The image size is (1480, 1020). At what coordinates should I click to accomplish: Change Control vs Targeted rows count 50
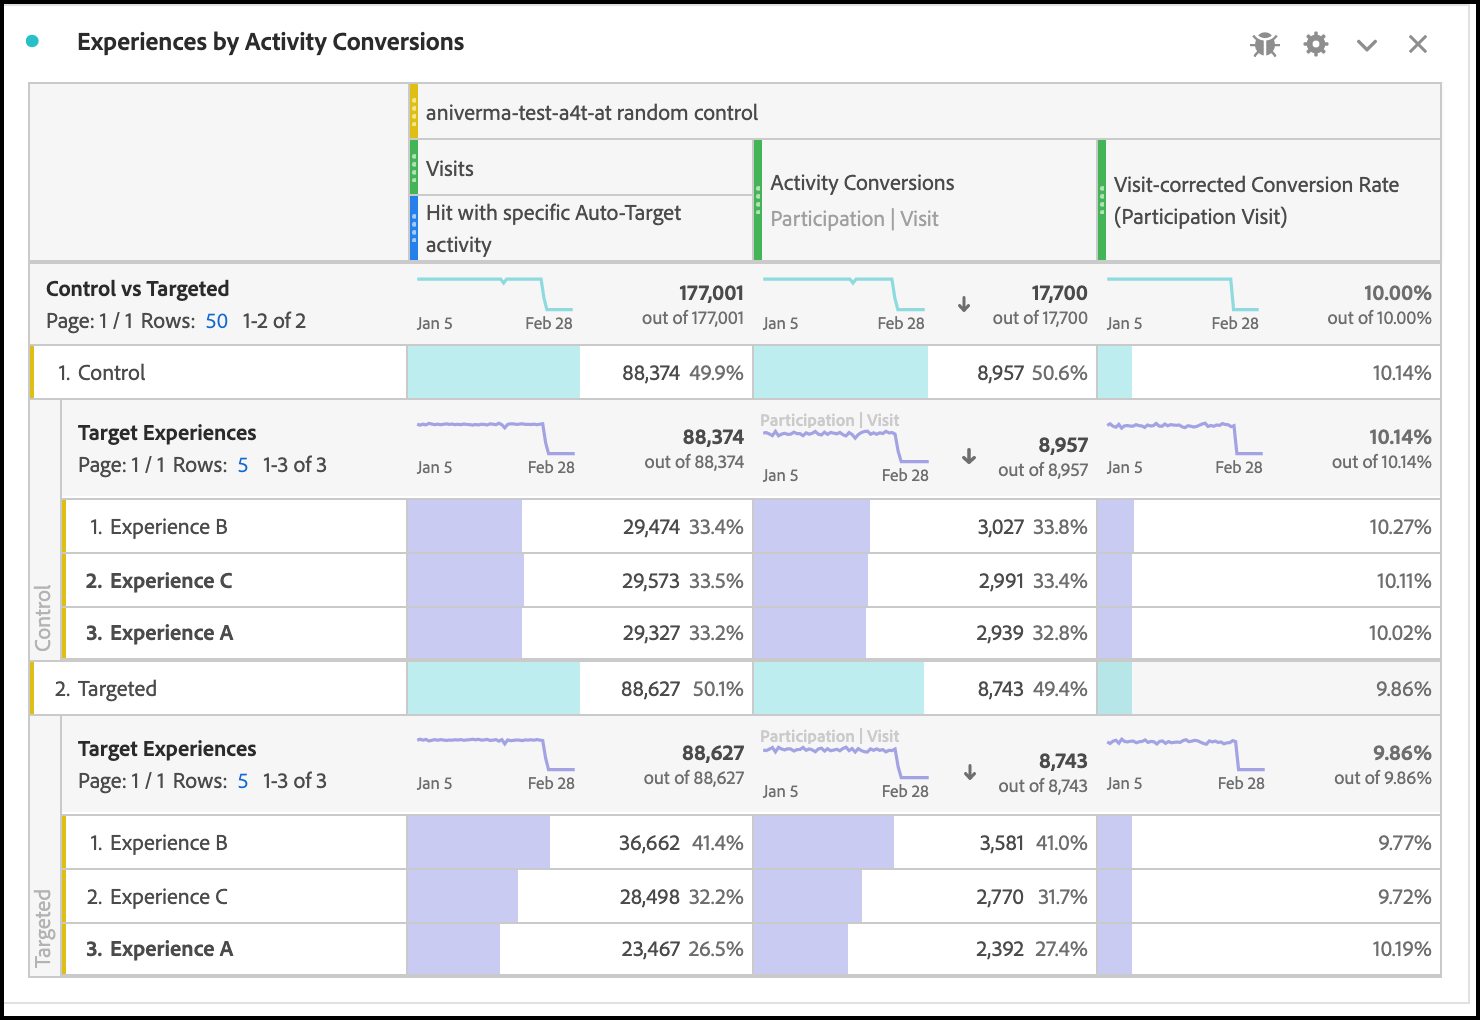[x=217, y=321]
